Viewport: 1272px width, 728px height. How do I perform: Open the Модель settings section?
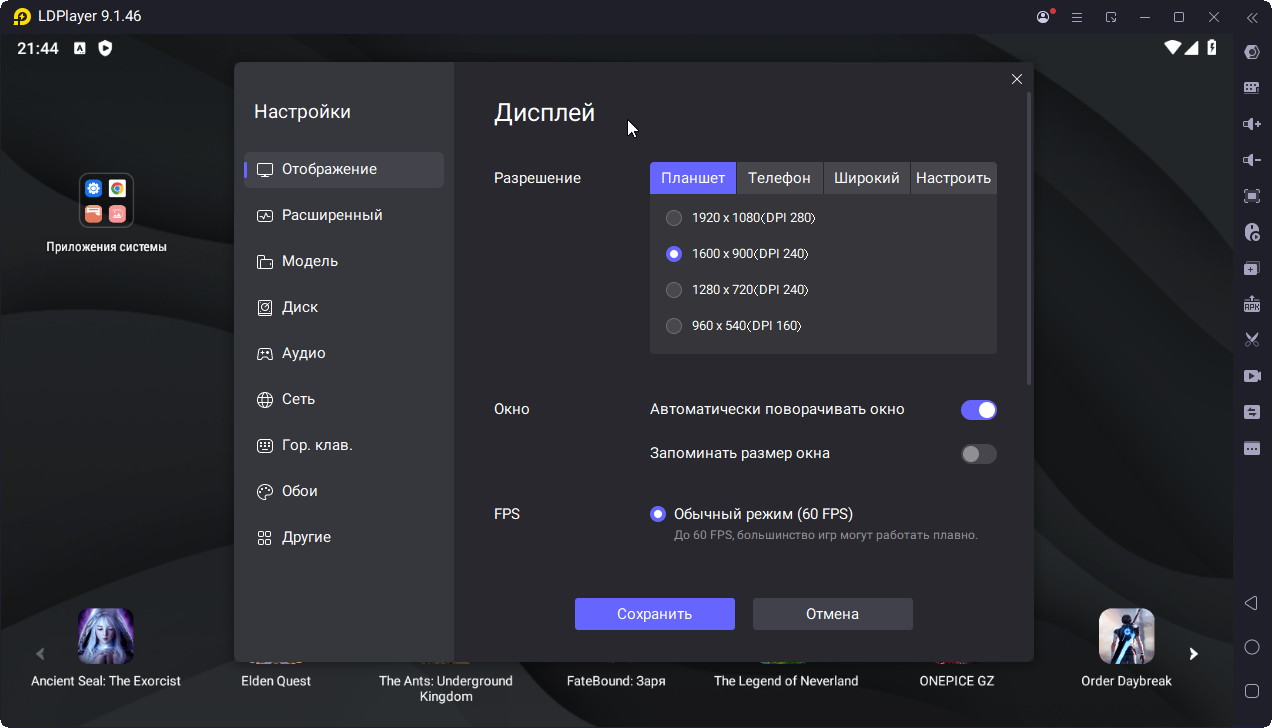[x=344, y=262]
